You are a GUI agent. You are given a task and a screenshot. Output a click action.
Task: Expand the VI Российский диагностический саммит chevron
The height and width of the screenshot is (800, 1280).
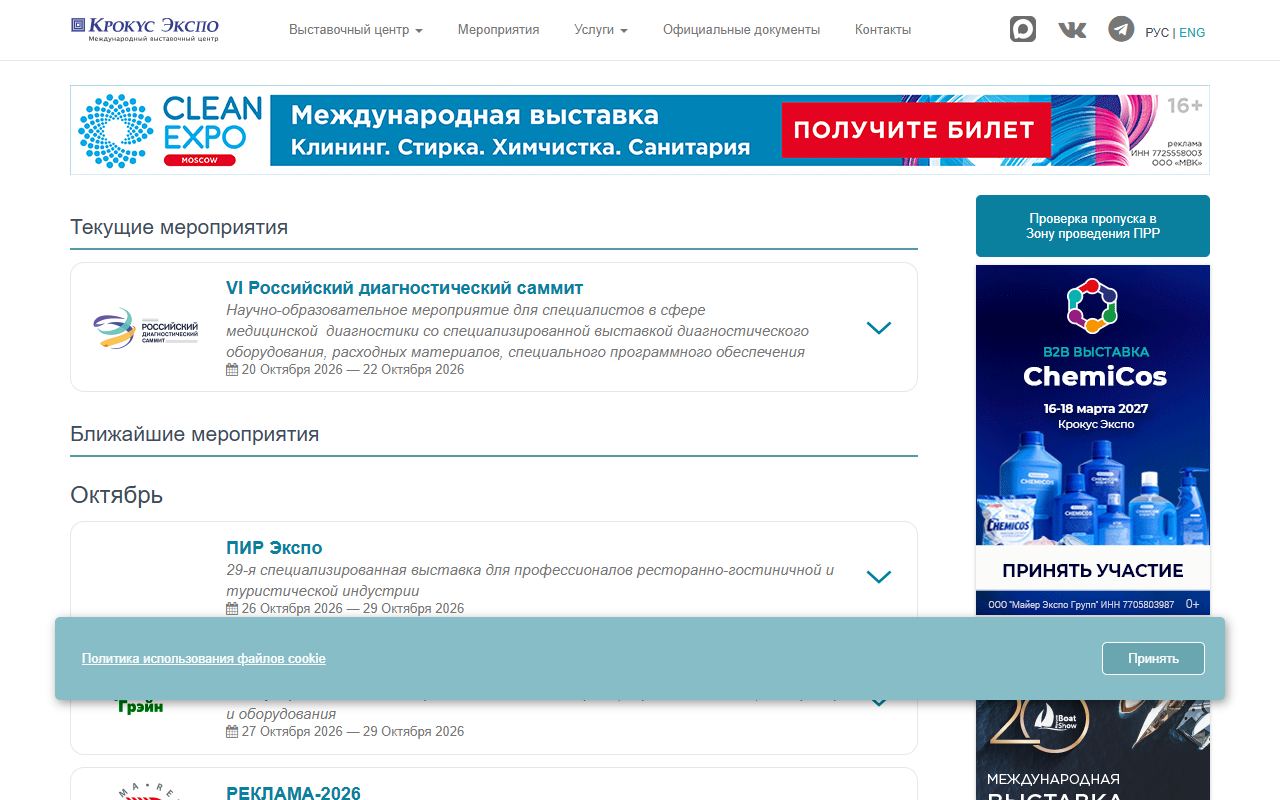point(878,328)
